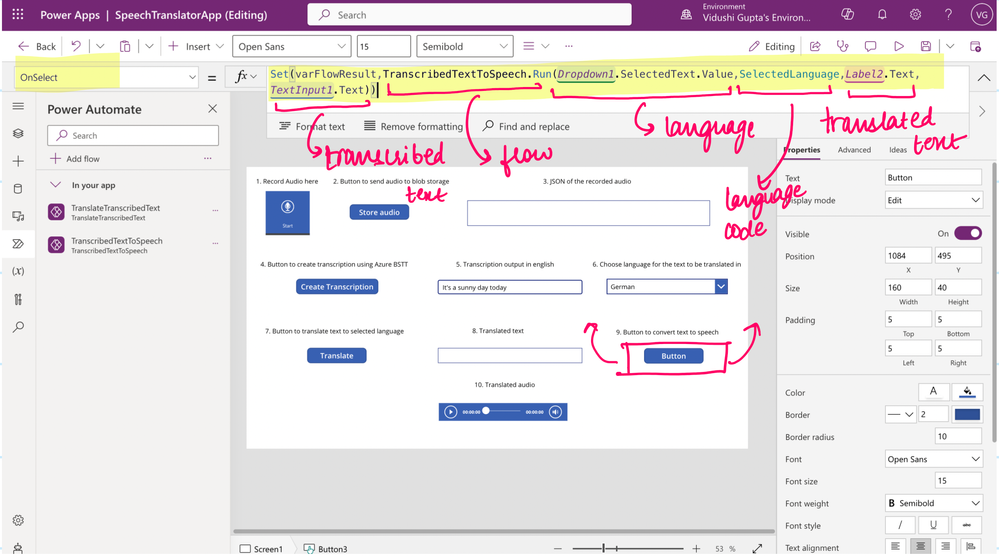This screenshot has height=556, width=999.
Task: Set text alignment to right
Action: pyautogui.click(x=945, y=546)
